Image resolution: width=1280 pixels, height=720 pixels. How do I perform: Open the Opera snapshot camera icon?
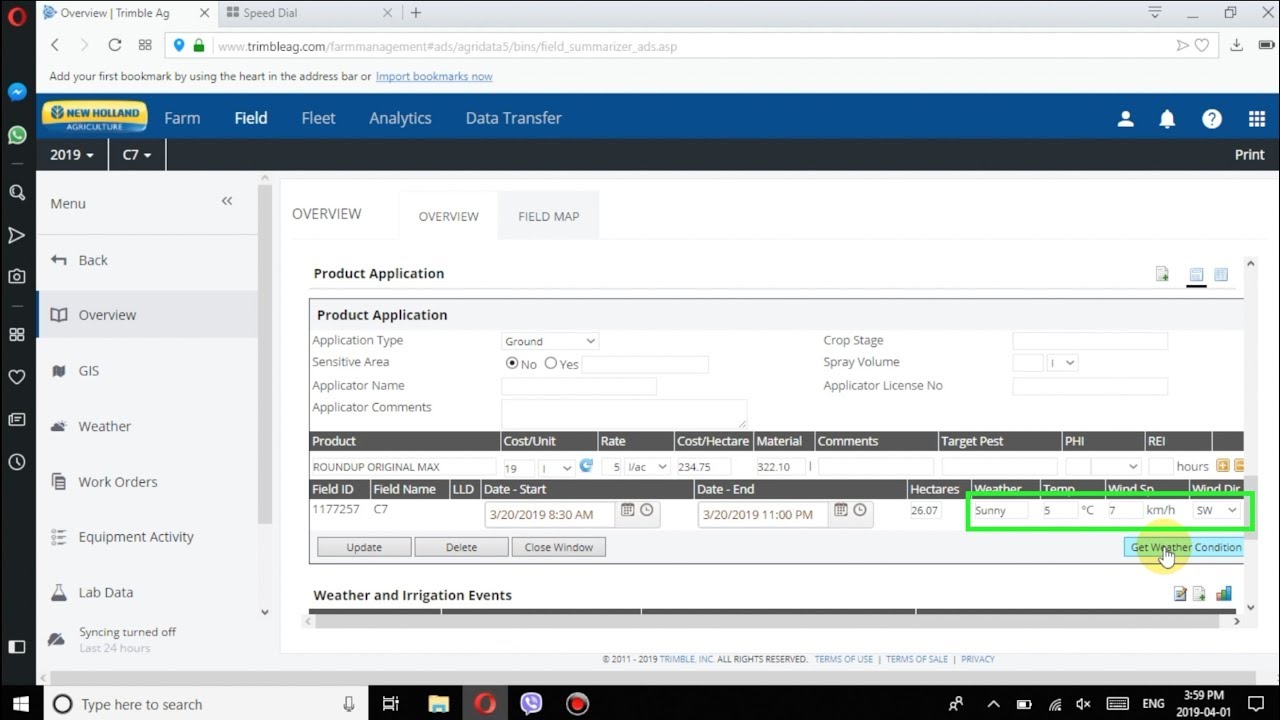pyautogui.click(x=17, y=276)
